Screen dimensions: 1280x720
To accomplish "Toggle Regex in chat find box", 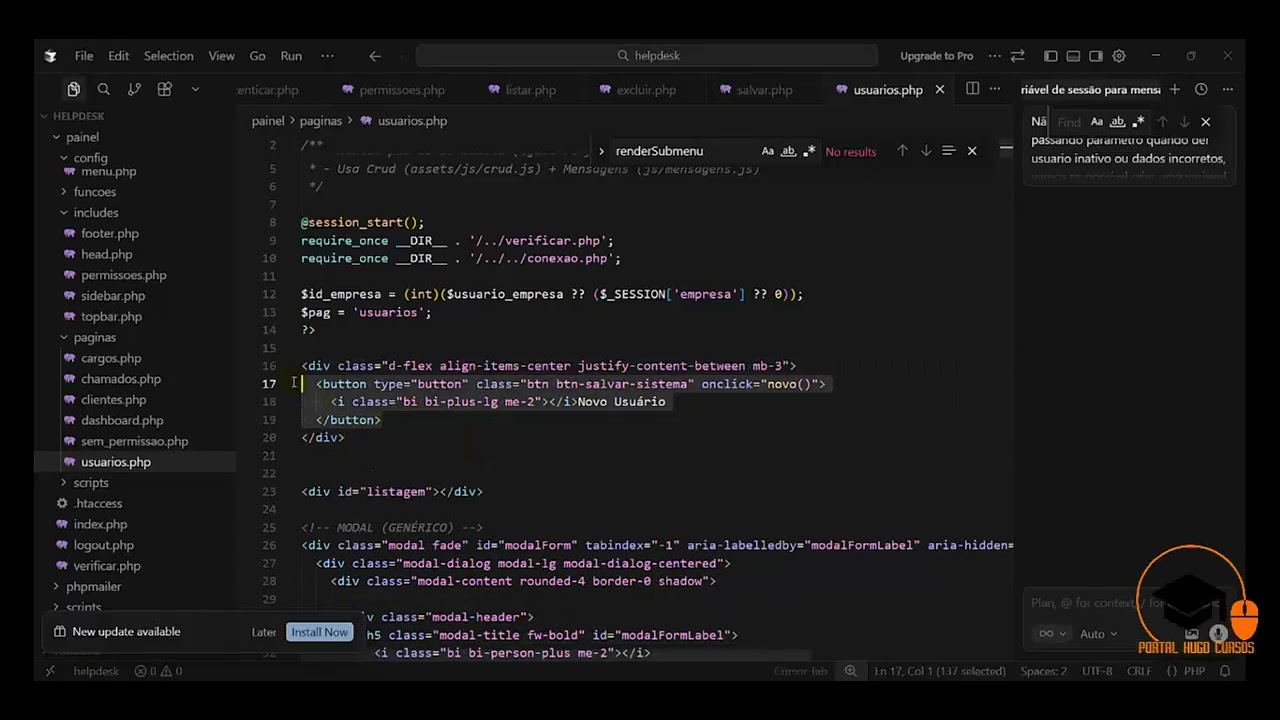I will pyautogui.click(x=1138, y=122).
